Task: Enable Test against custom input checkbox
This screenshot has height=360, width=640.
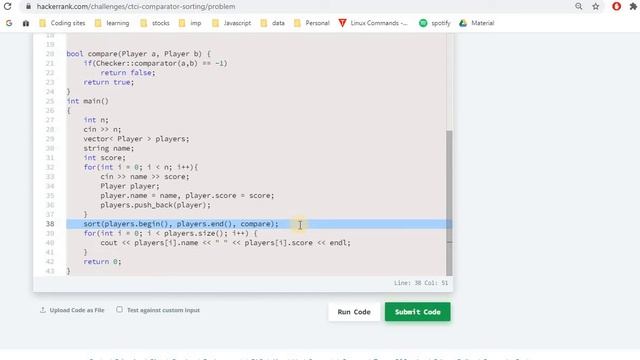Action: point(119,309)
